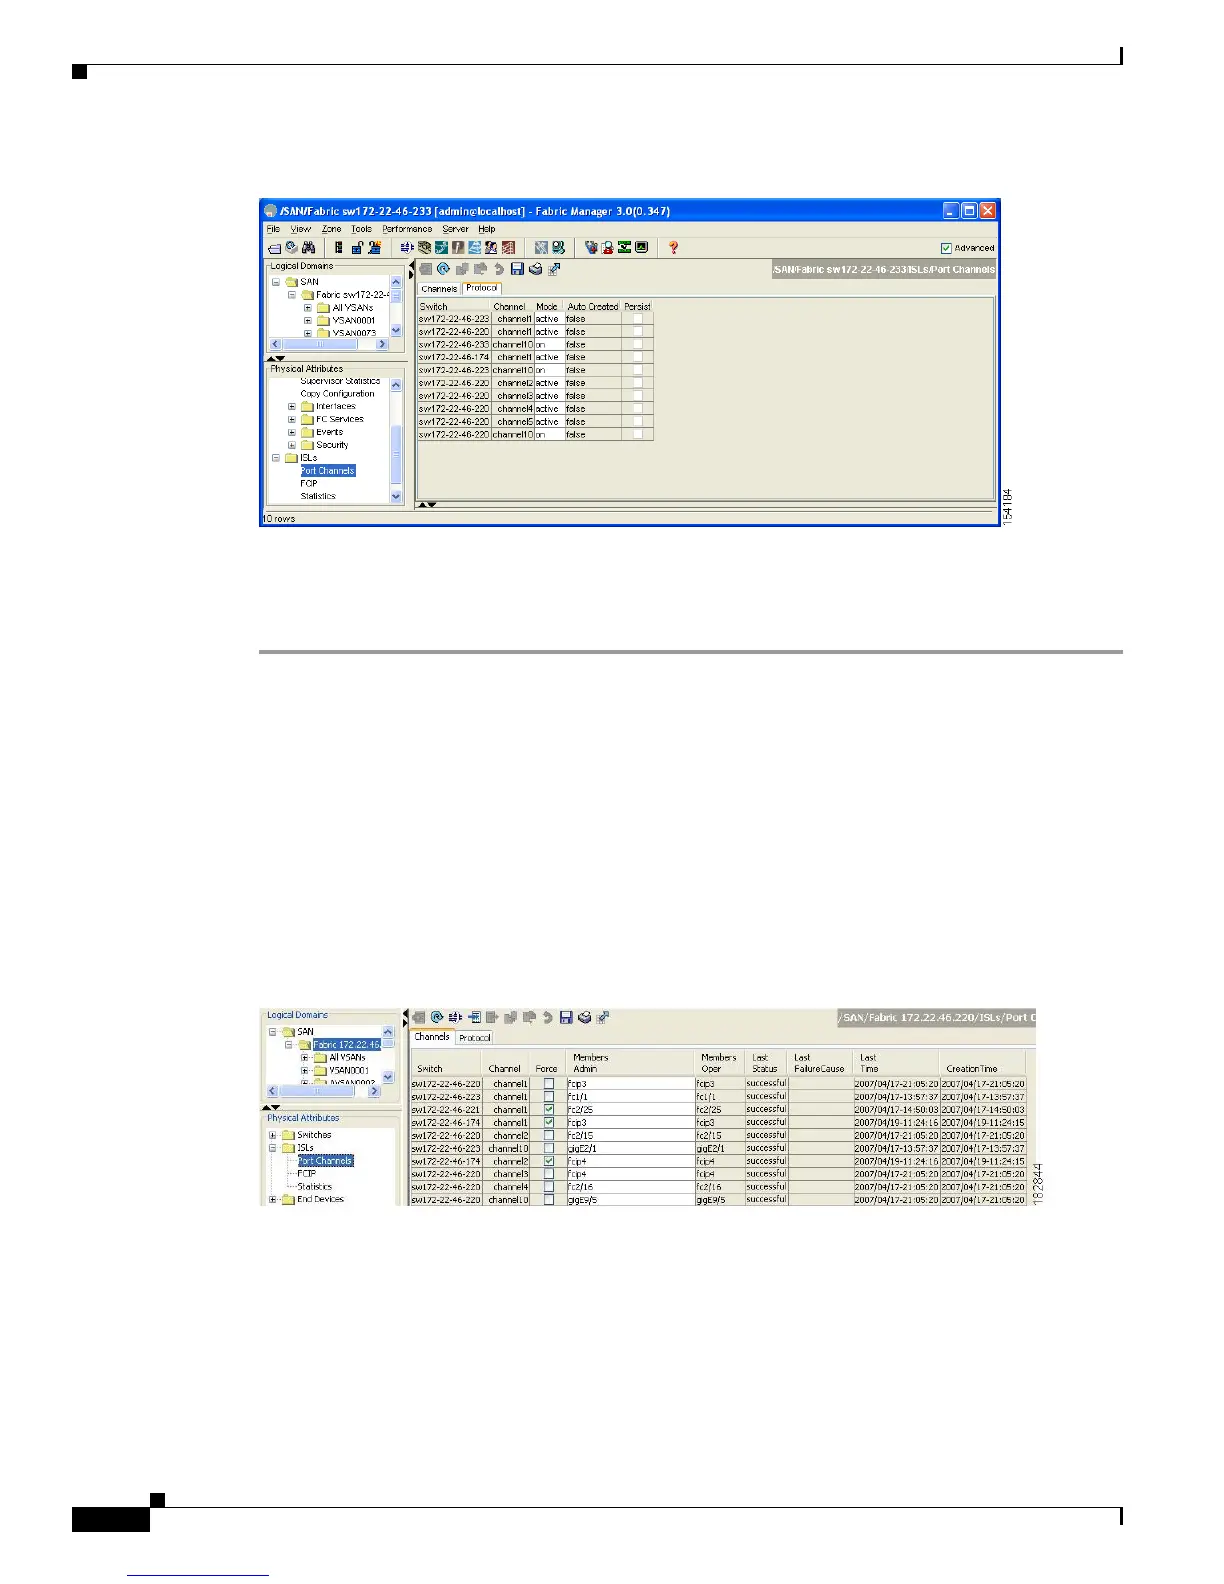Select Fabric 172.22.46 node in the lower tree
Viewport: 1224px width, 1584px height.
point(346,1045)
